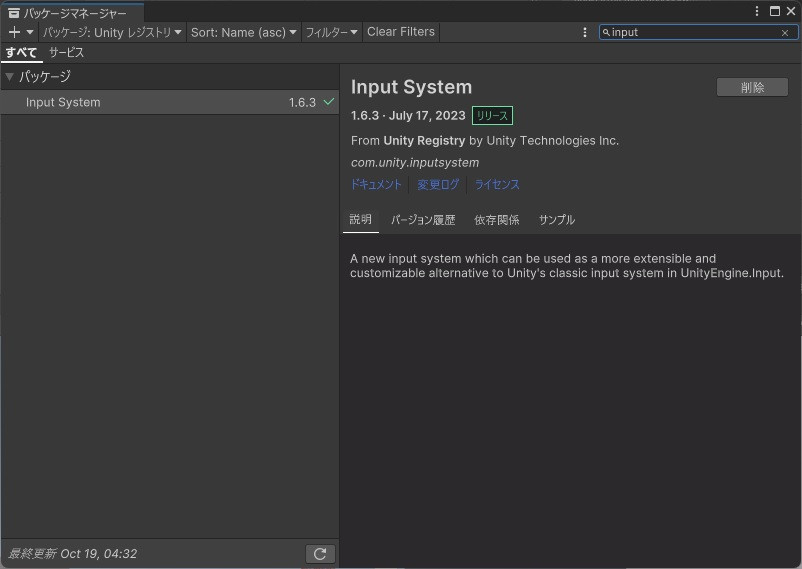Viewport: 802px width, 569px height.
Task: Switch to the バージョン履歴 tab
Action: 423,220
